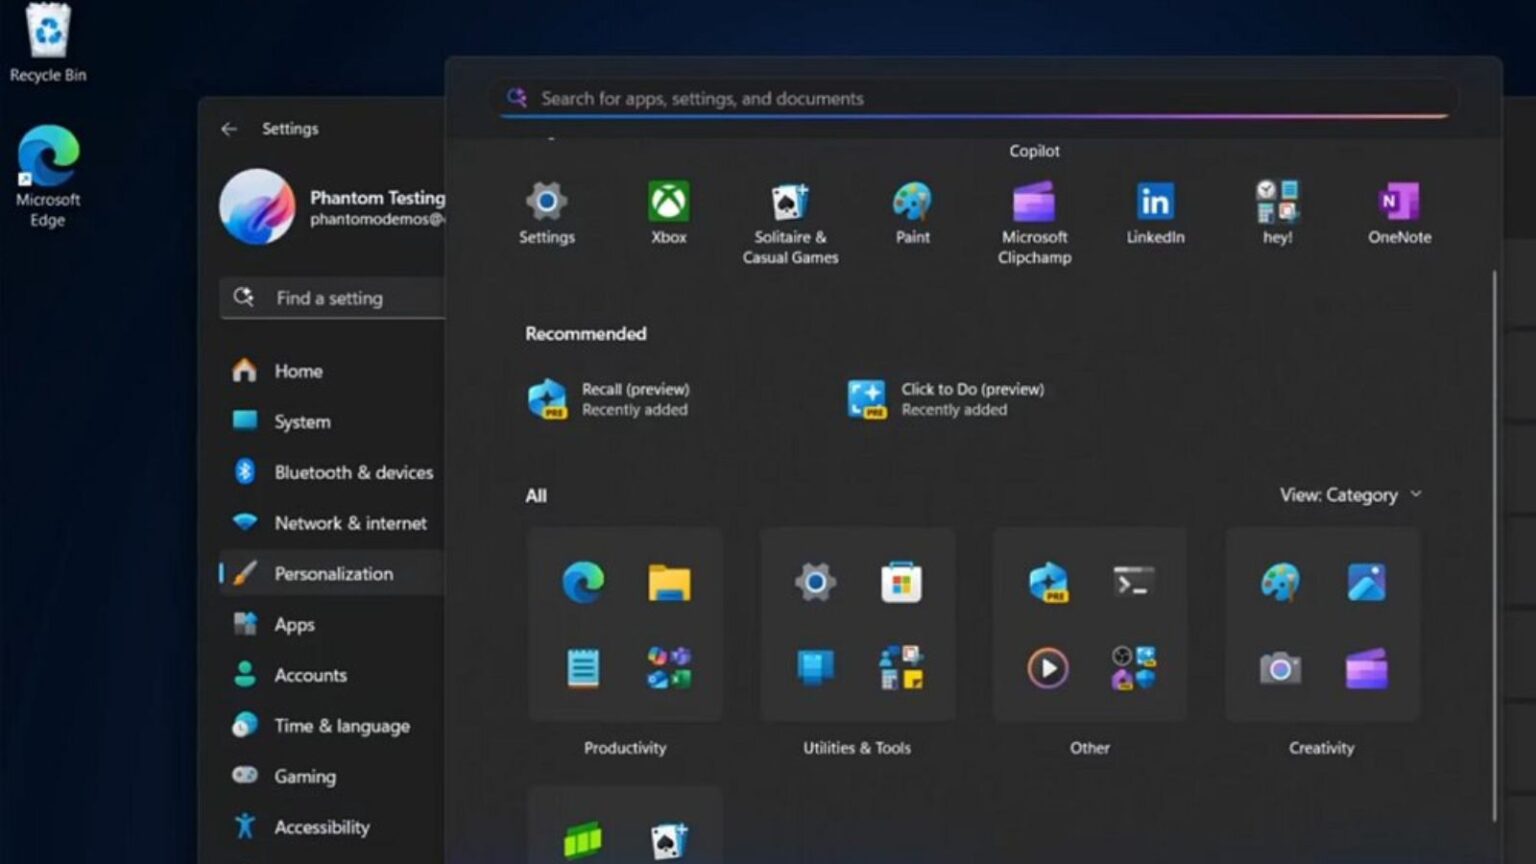
Task: Click the Productivity category label
Action: pyautogui.click(x=625, y=748)
